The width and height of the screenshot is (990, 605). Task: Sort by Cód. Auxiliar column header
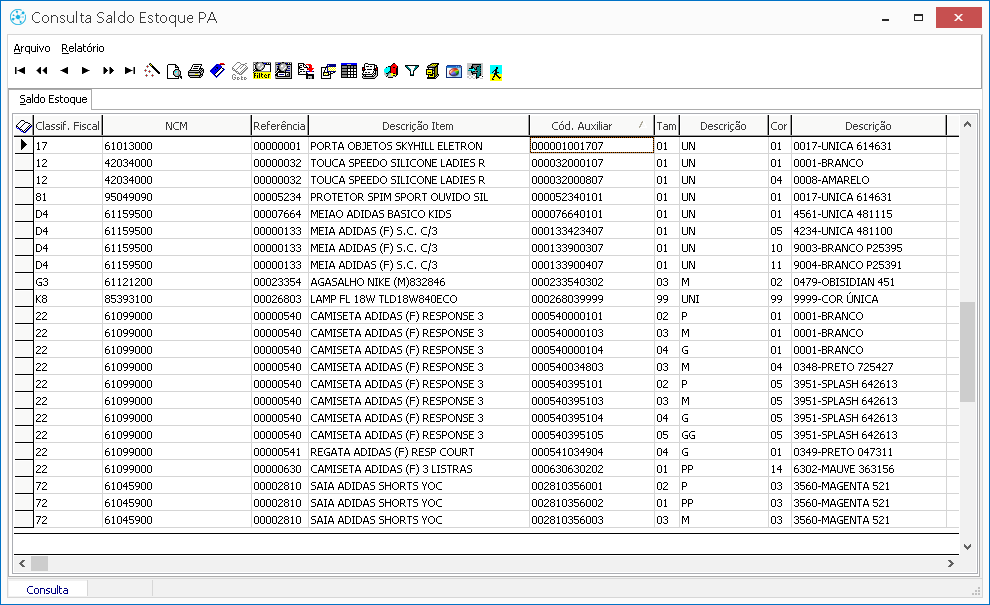coord(591,126)
